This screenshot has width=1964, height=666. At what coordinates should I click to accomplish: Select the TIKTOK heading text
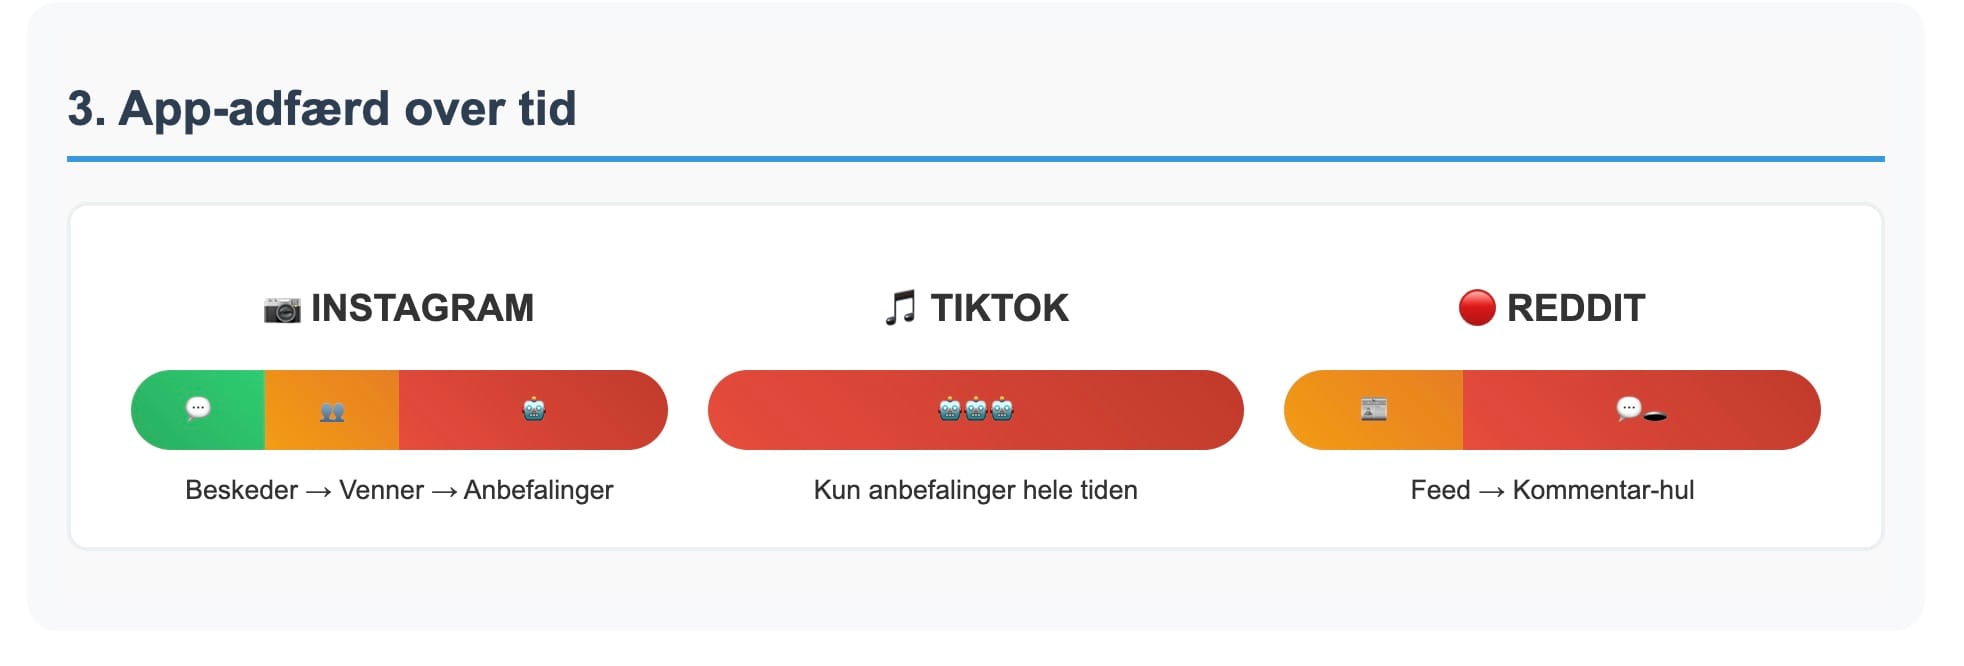click(999, 308)
